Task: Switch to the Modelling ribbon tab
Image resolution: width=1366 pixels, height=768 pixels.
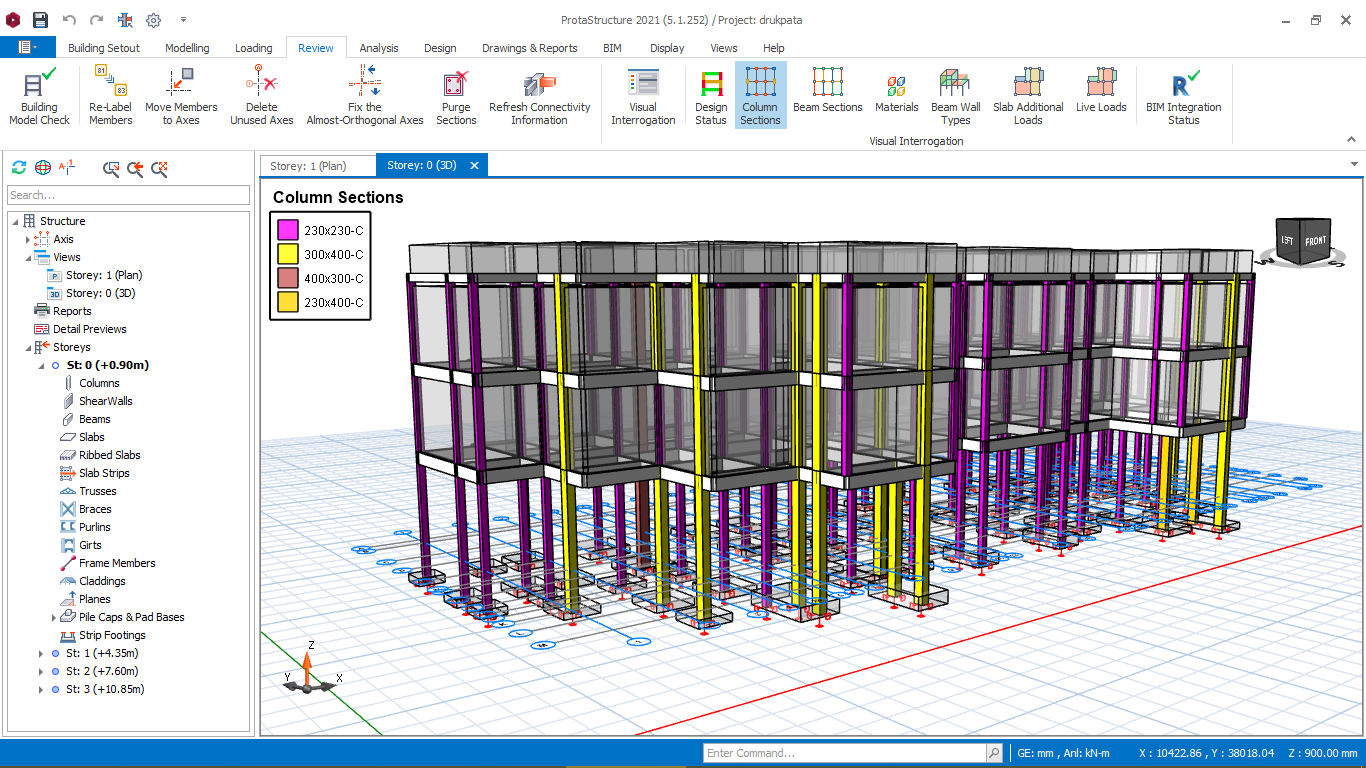Action: 187,48
